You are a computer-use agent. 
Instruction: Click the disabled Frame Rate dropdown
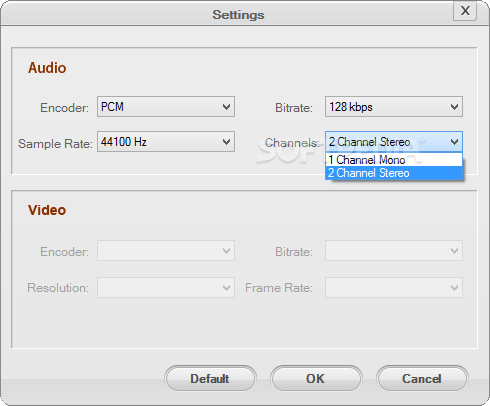point(394,287)
